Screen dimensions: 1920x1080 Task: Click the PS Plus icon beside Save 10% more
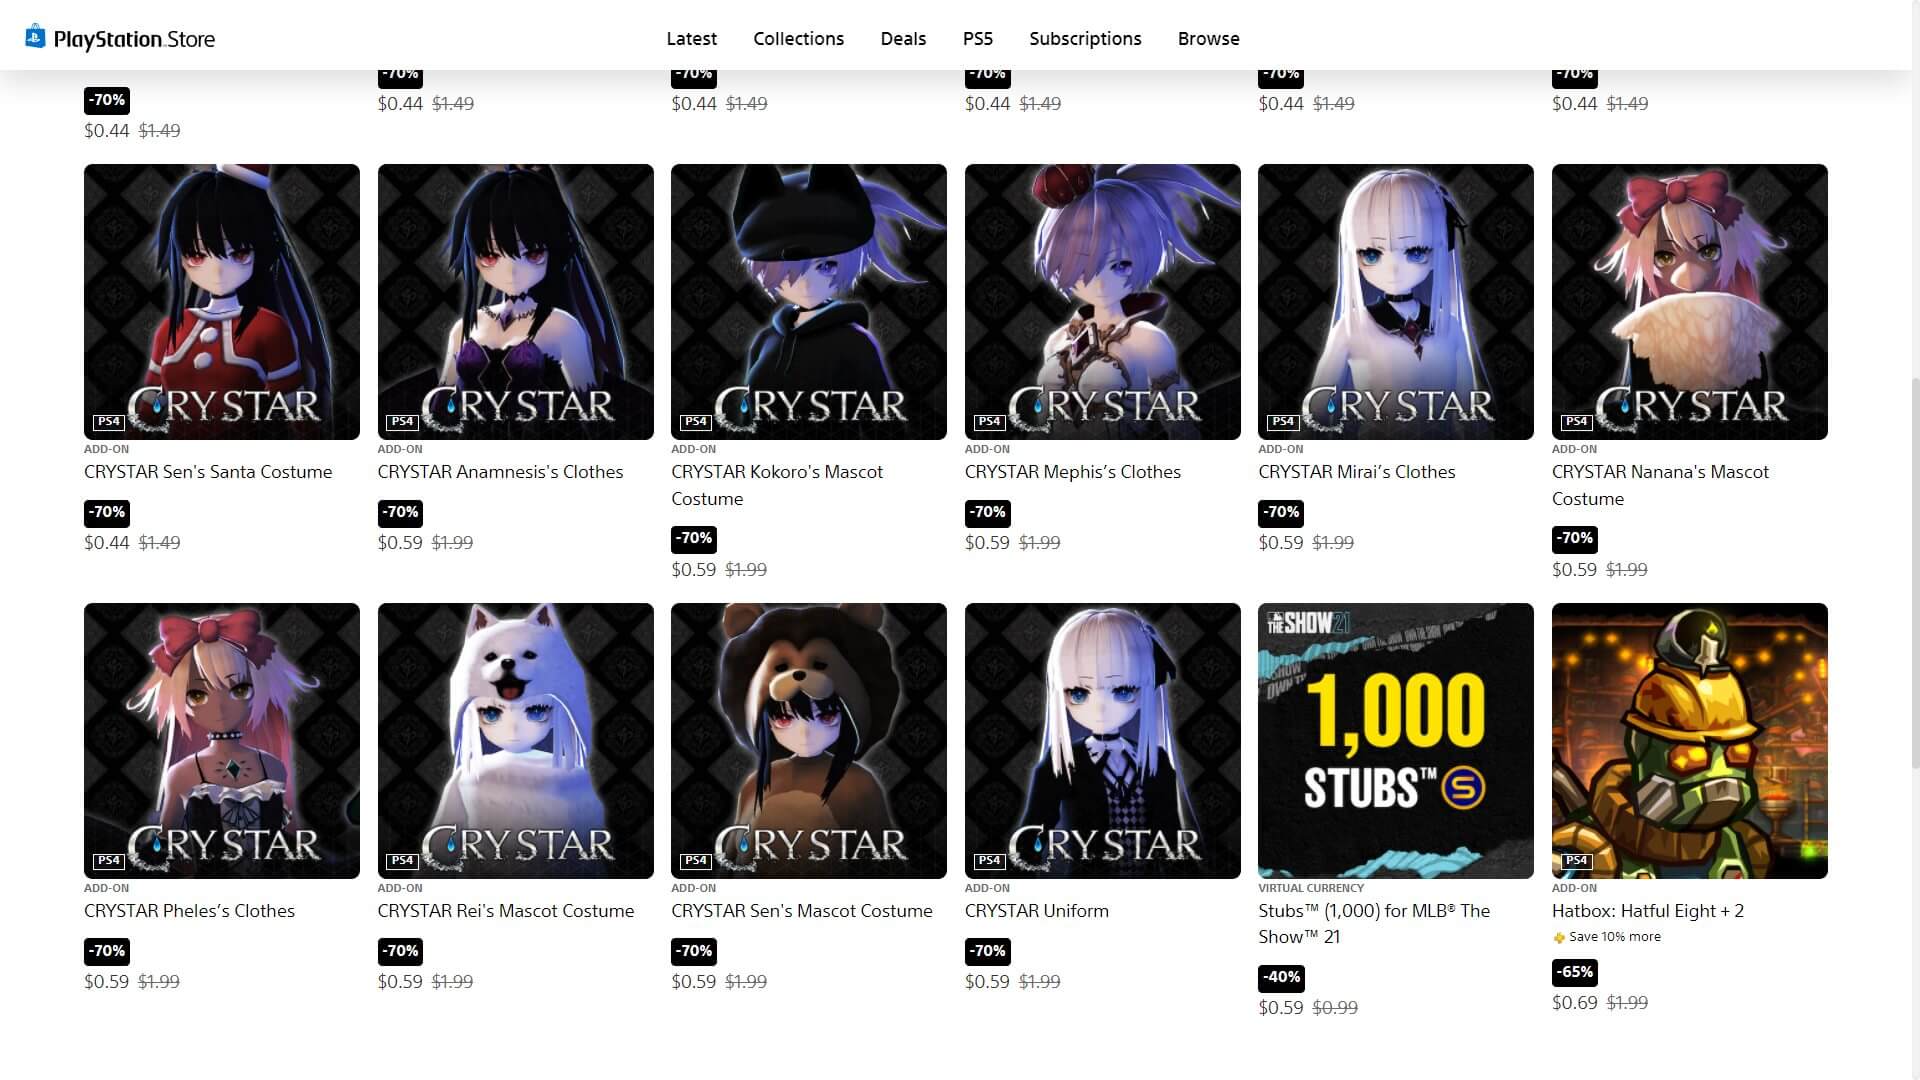click(x=1558, y=938)
